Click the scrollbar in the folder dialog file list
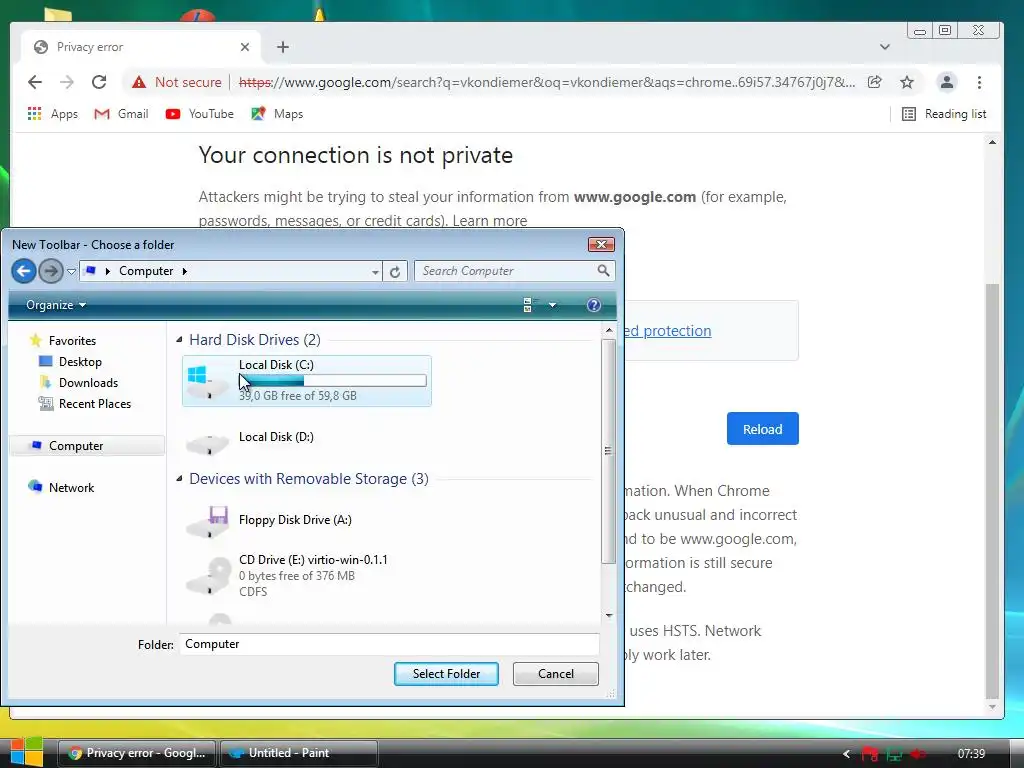The image size is (1024, 768). 608,451
